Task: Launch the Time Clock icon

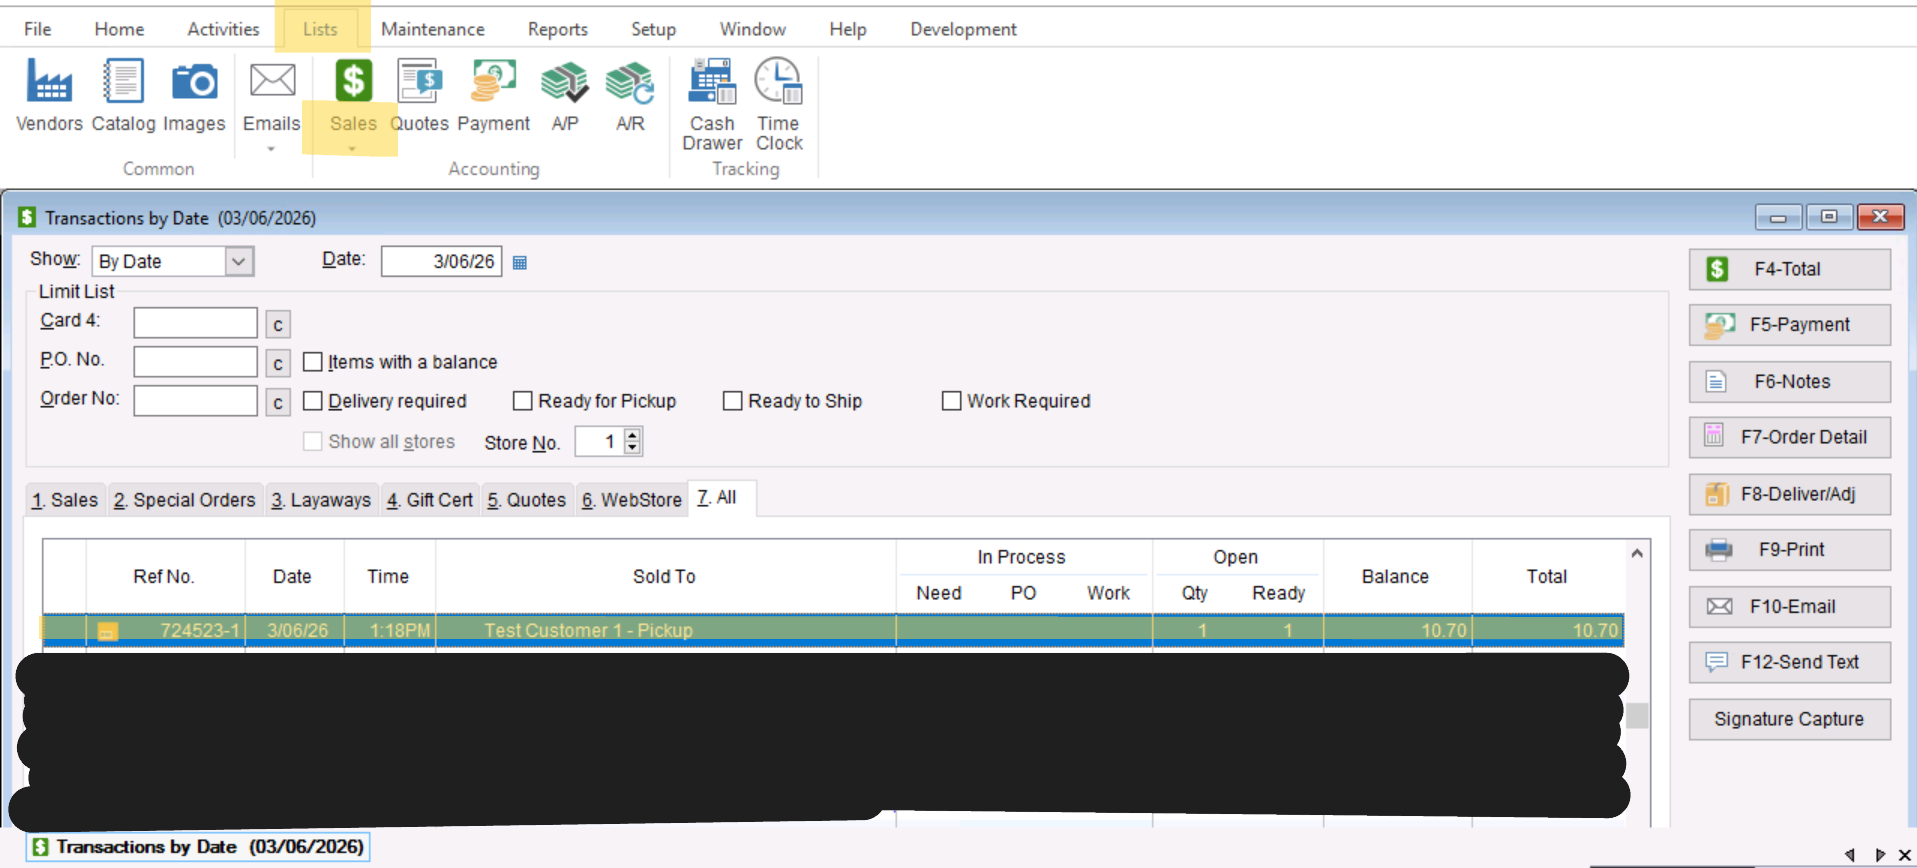Action: tap(778, 82)
